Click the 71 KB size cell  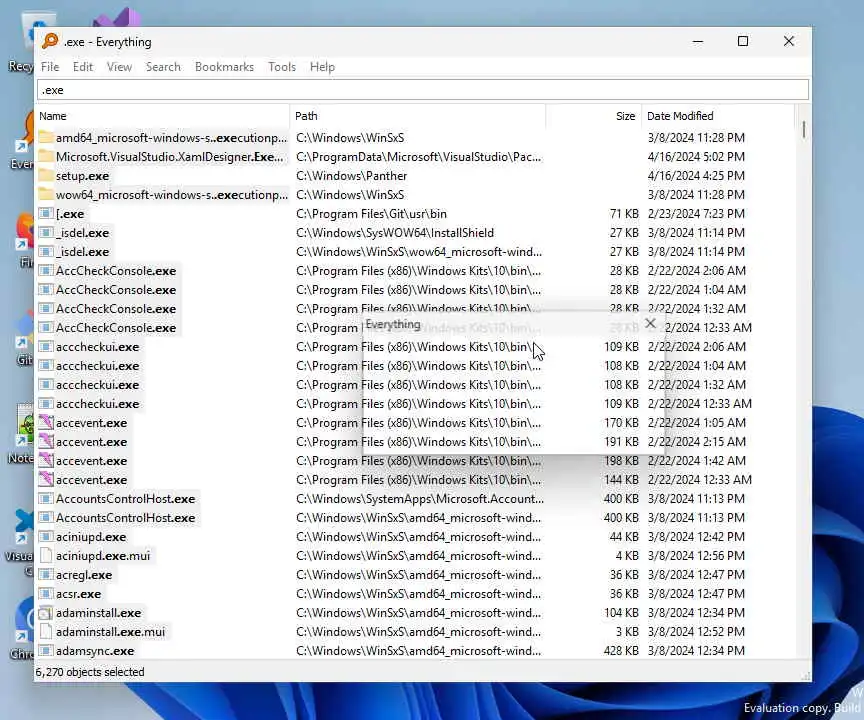(x=624, y=214)
